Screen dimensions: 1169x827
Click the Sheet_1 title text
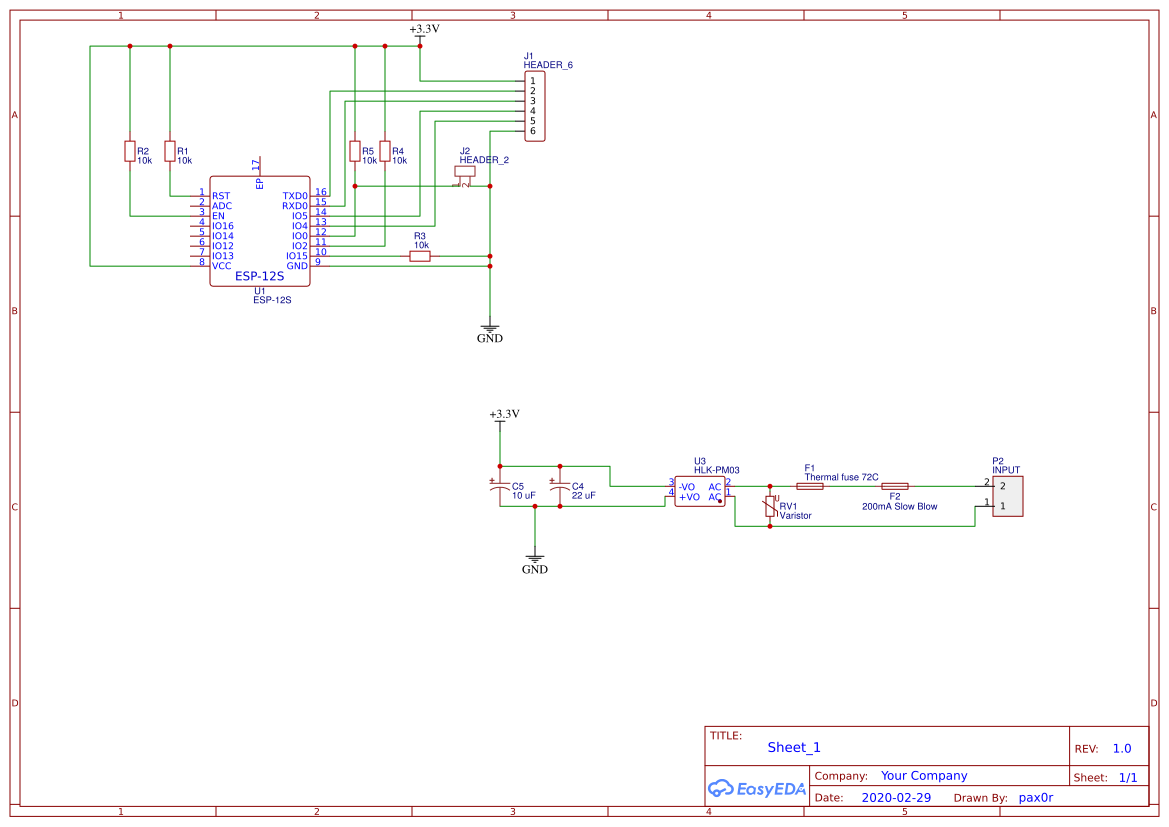794,747
